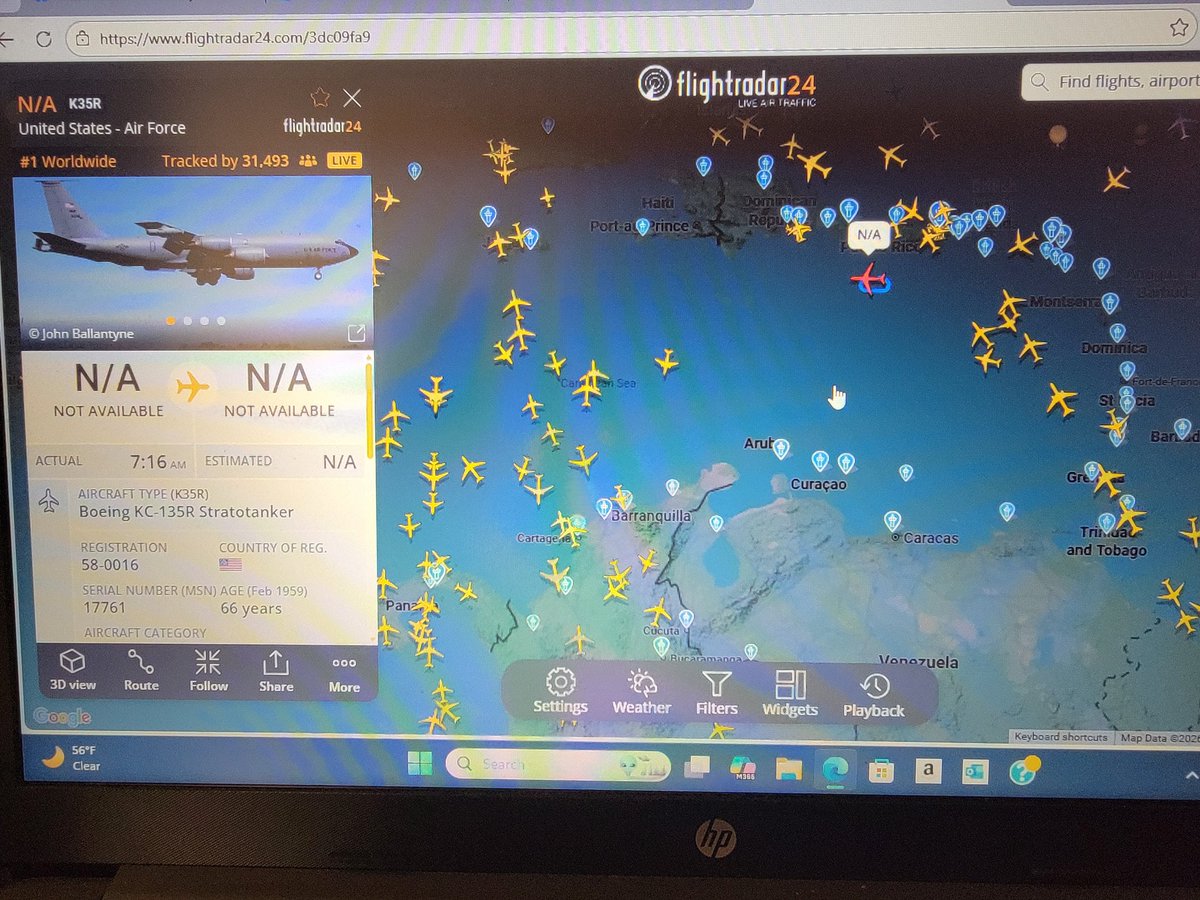Open Microsoft Store from the taskbar
Screen dimensions: 1200x900
(x=881, y=770)
